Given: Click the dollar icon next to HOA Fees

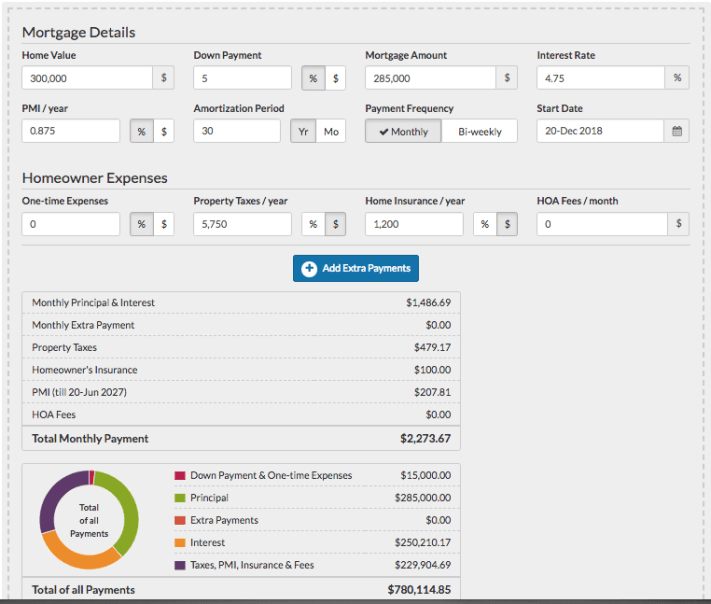Looking at the screenshot, I should pyautogui.click(x=677, y=224).
